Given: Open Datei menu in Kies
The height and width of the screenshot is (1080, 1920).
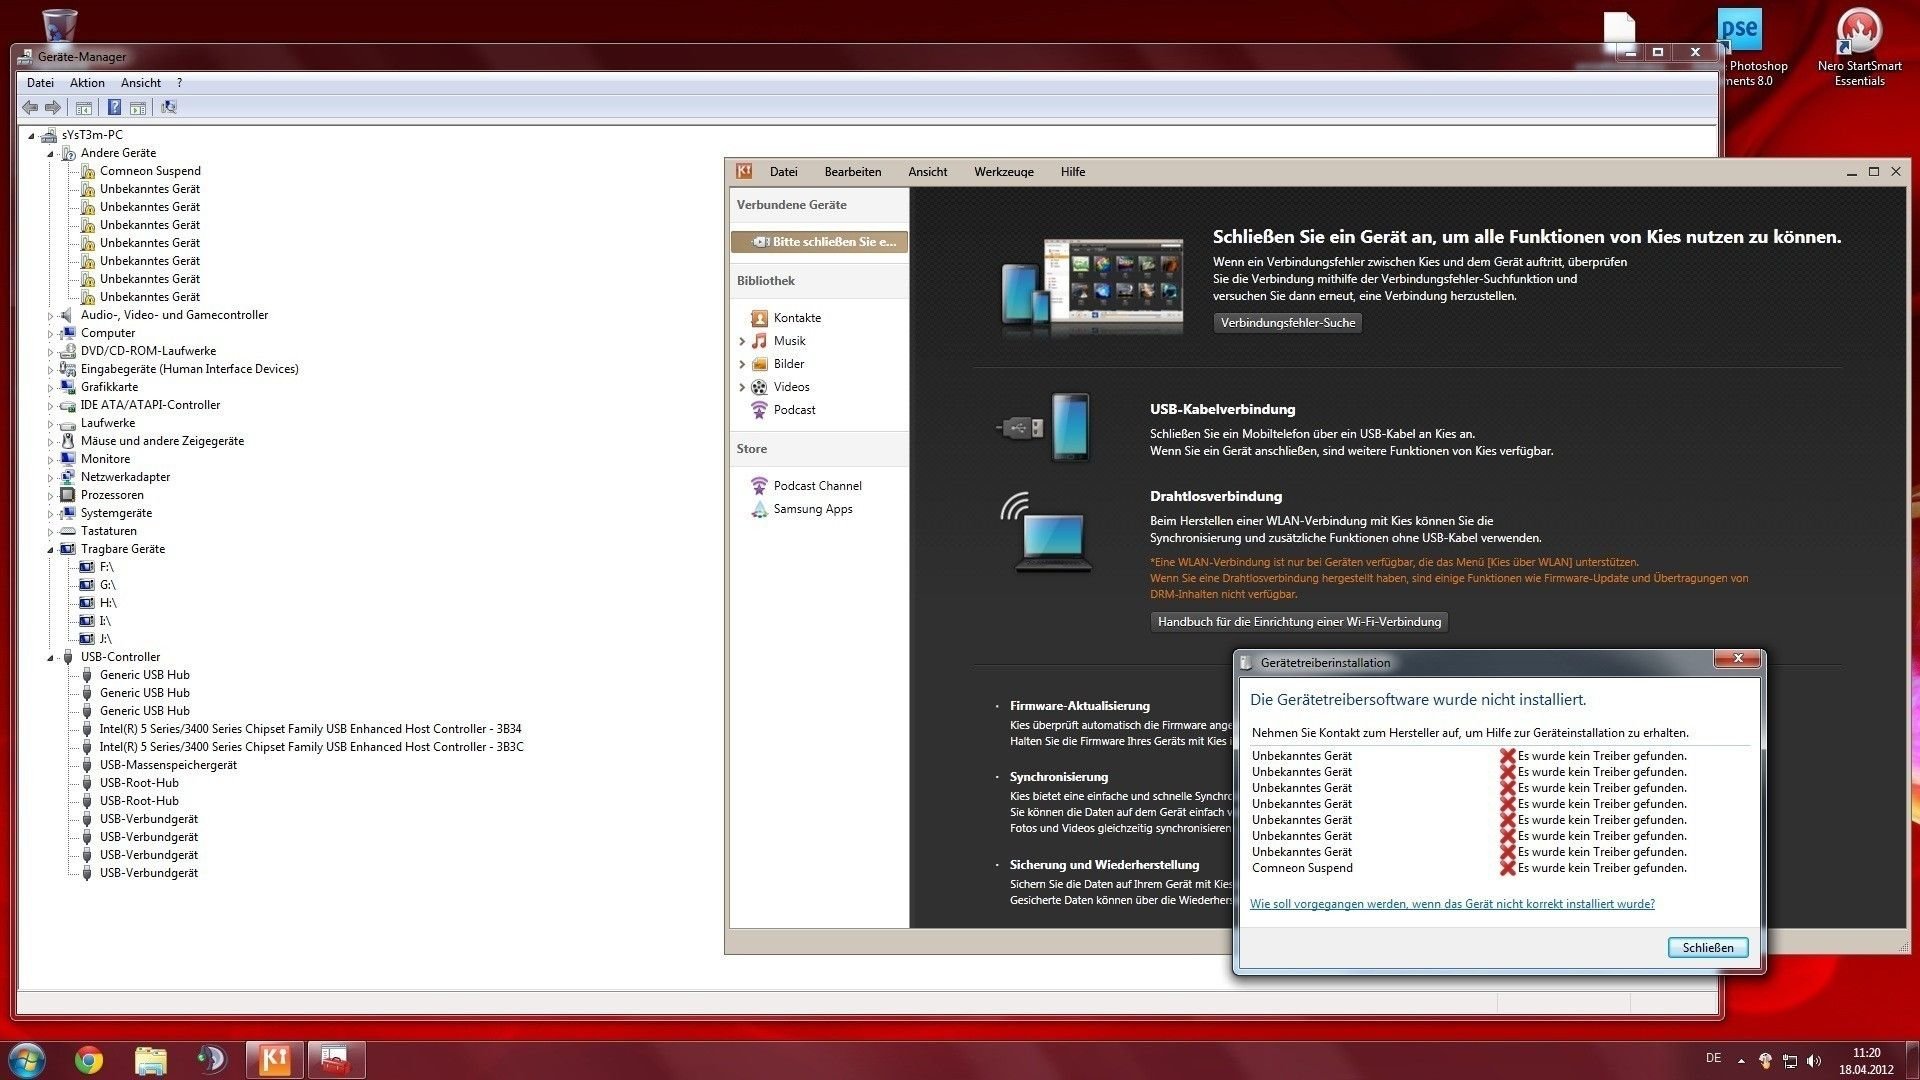Looking at the screenshot, I should 783,172.
